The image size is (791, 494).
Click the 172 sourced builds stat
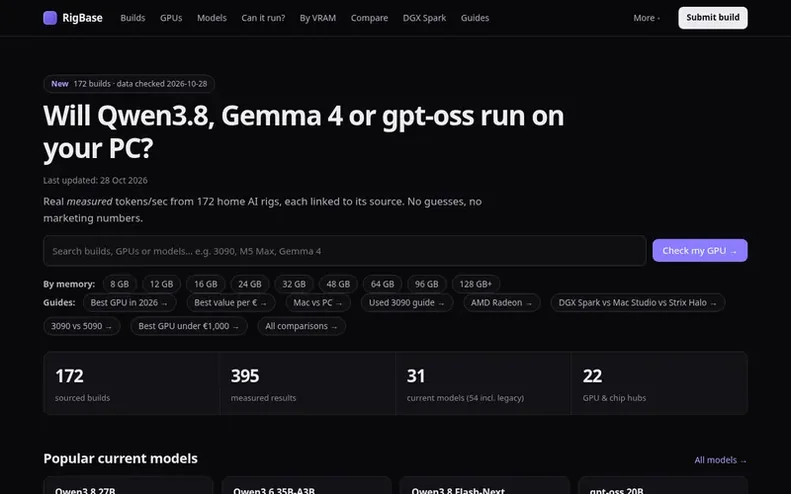pos(132,383)
